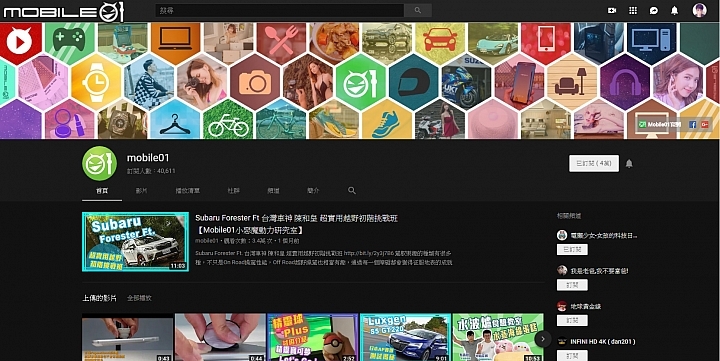
Task: Open the 精靈球 Plus video thumbnail
Action: click(313, 337)
